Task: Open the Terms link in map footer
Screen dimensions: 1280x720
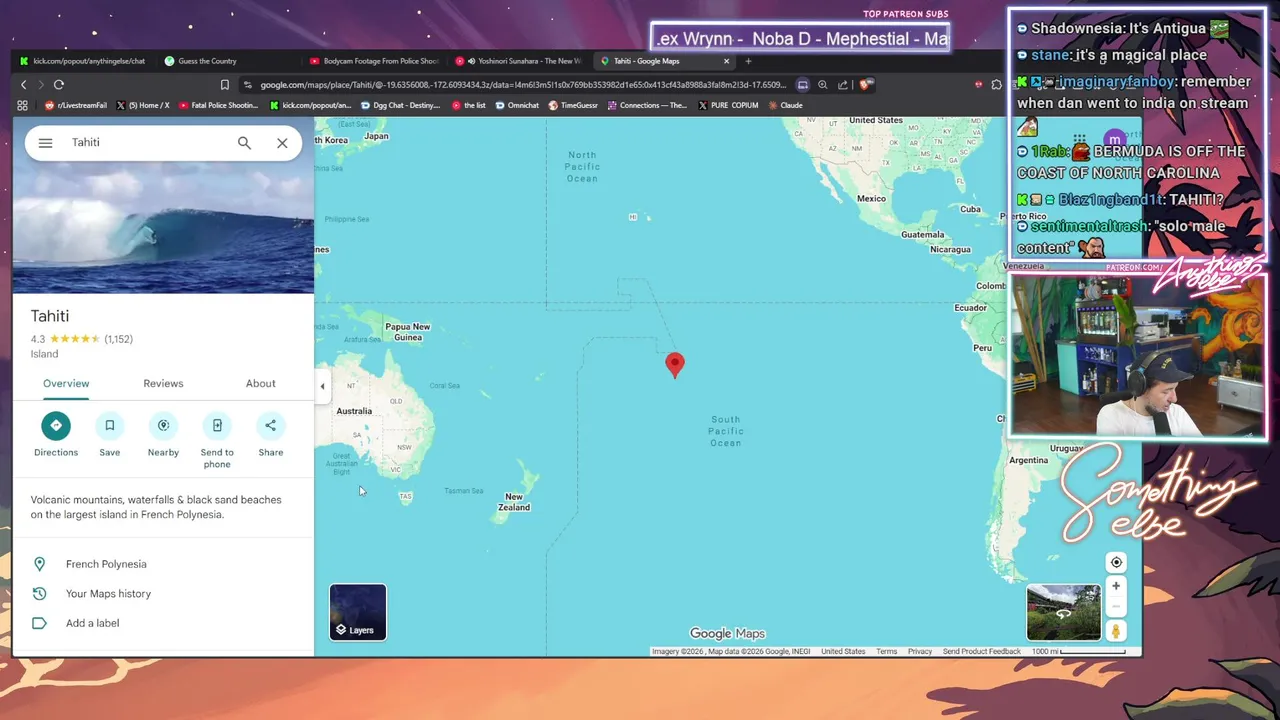Action: (887, 652)
